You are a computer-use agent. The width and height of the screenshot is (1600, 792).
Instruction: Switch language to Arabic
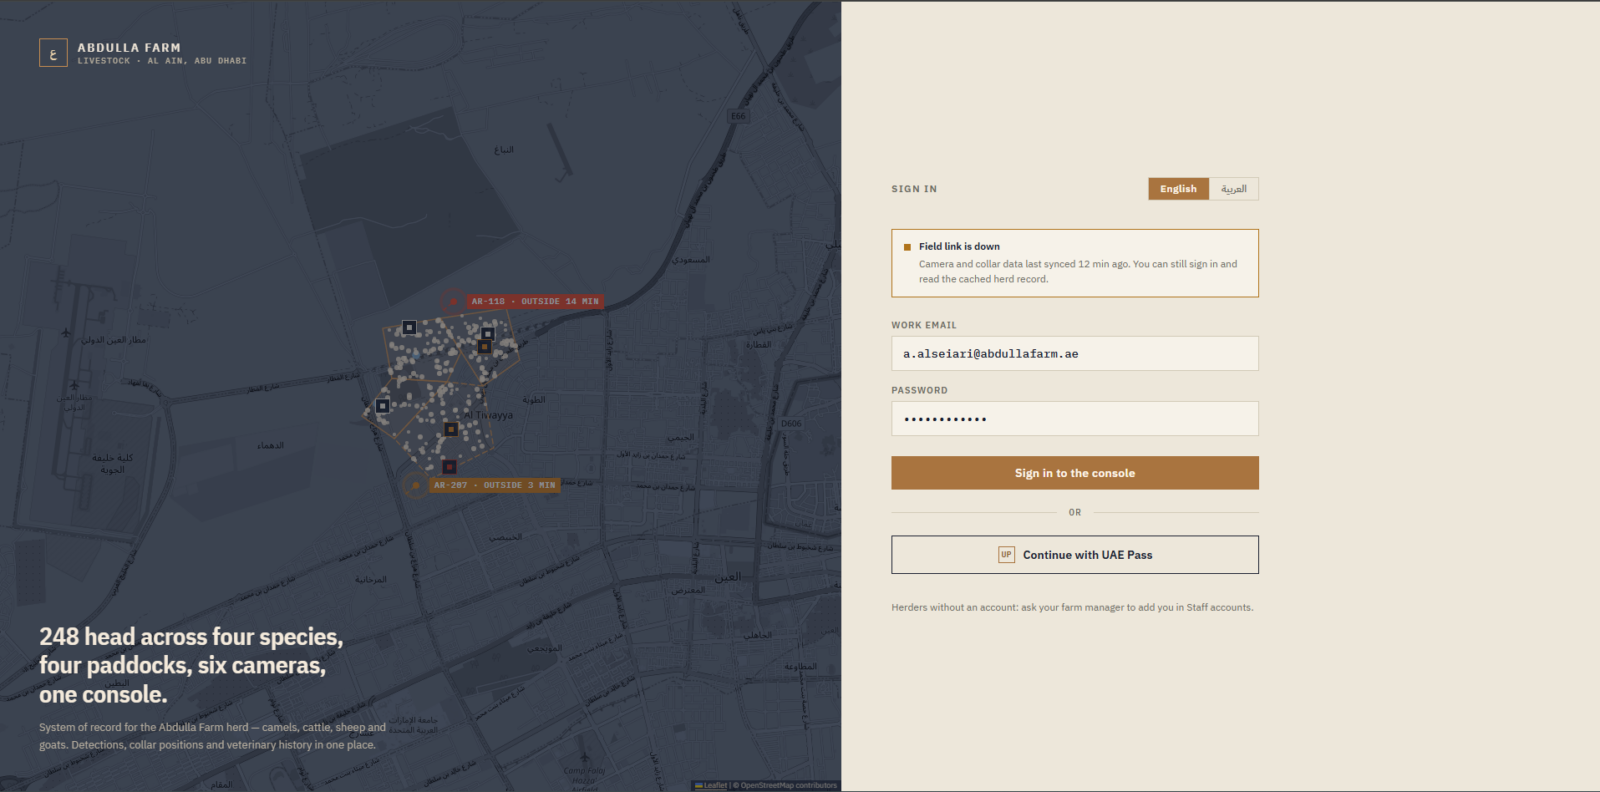click(1234, 189)
